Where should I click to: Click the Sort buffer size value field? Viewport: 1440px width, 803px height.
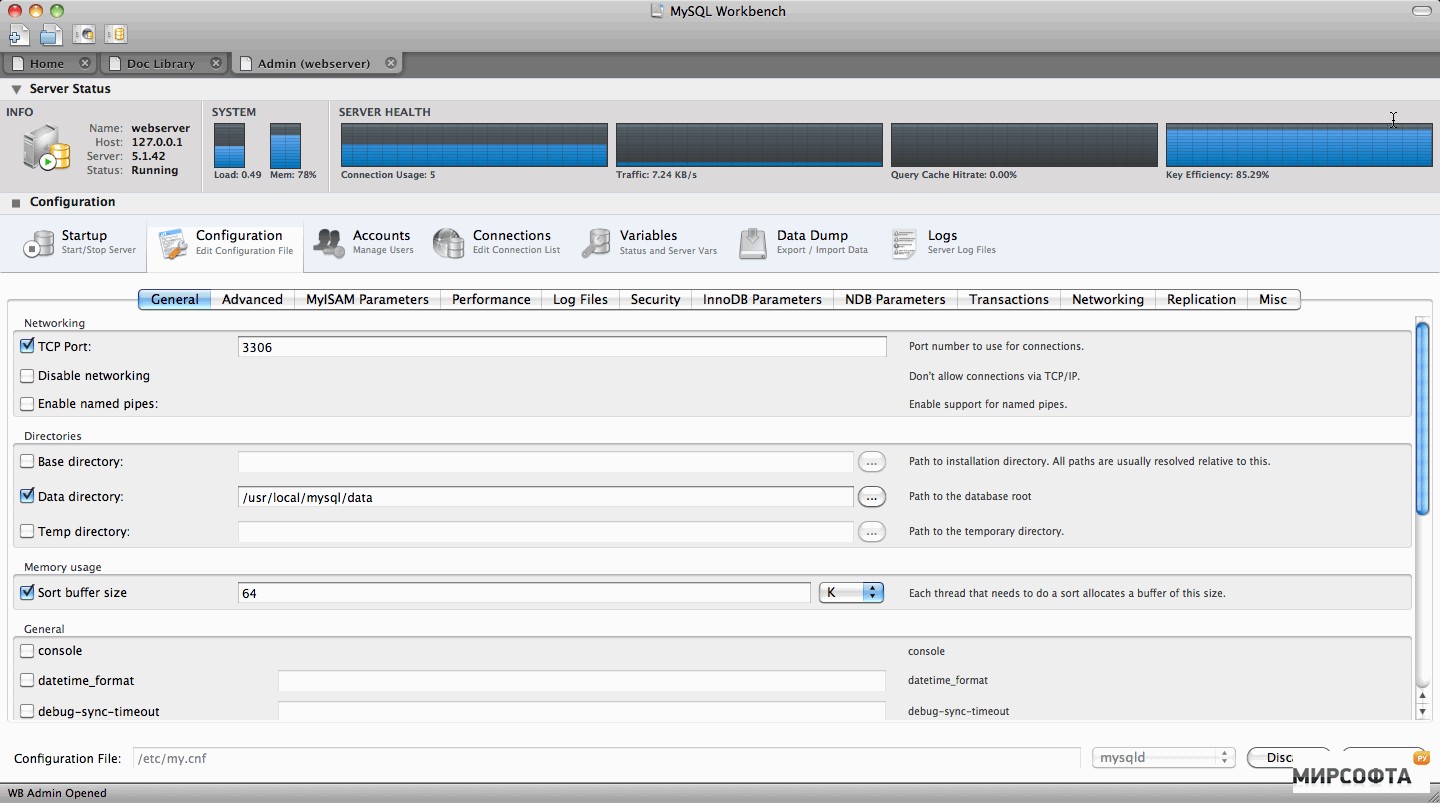click(x=524, y=593)
